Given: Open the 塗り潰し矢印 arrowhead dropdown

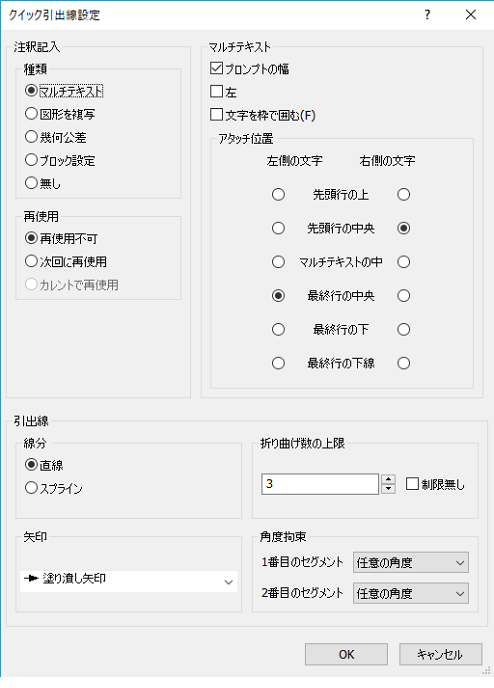Looking at the screenshot, I should [129, 581].
